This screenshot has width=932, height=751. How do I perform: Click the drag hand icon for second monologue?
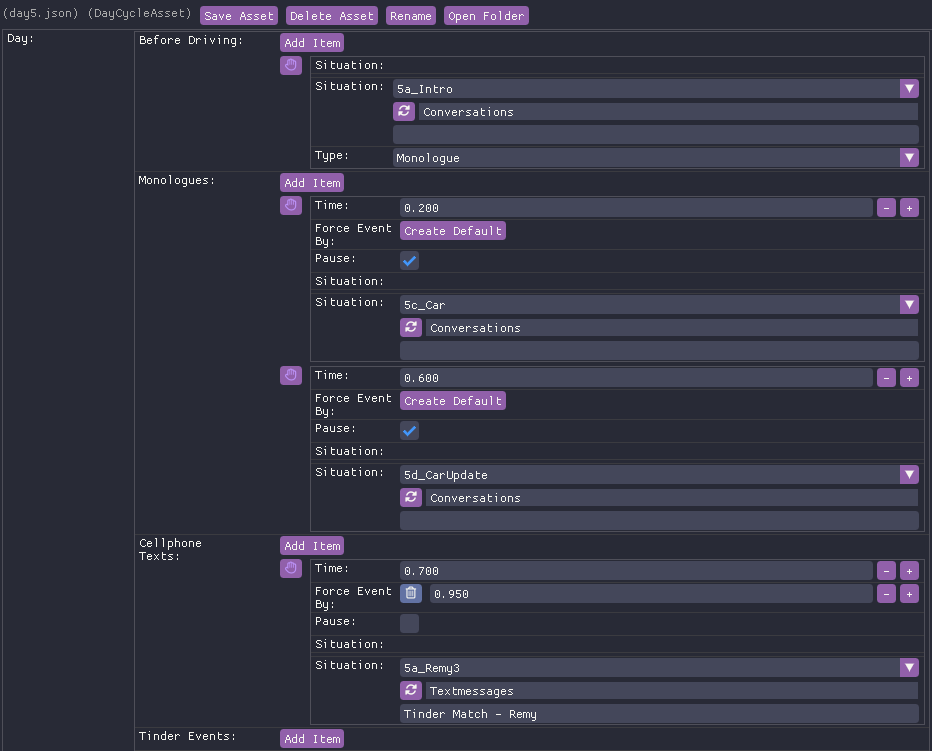click(x=290, y=376)
